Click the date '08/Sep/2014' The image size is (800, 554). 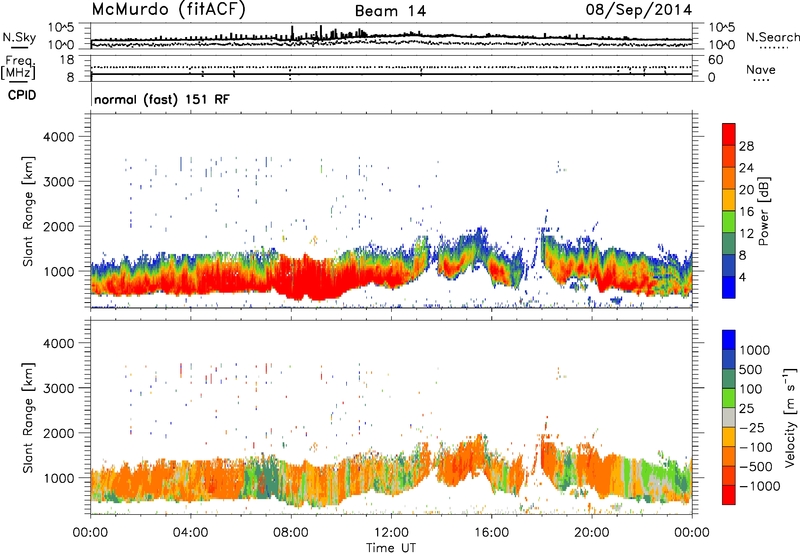[639, 9]
